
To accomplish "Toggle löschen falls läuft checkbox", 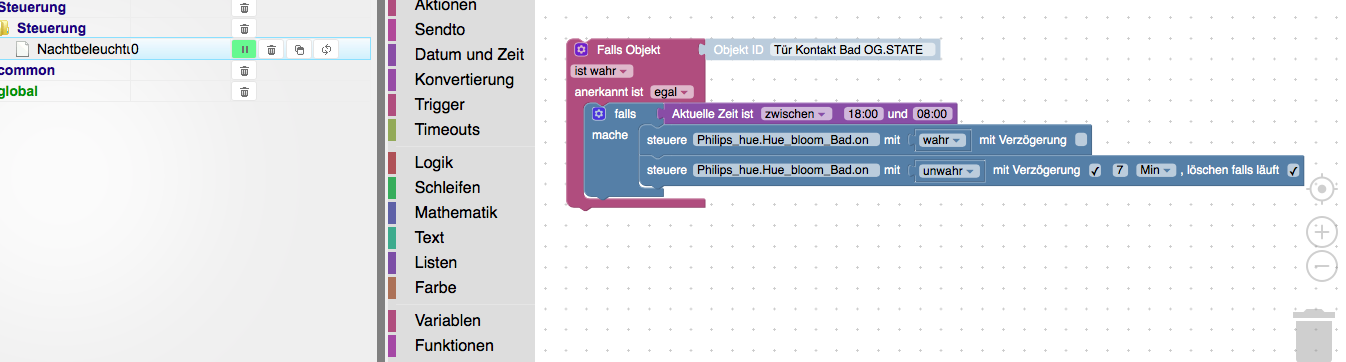I will tap(1294, 171).
